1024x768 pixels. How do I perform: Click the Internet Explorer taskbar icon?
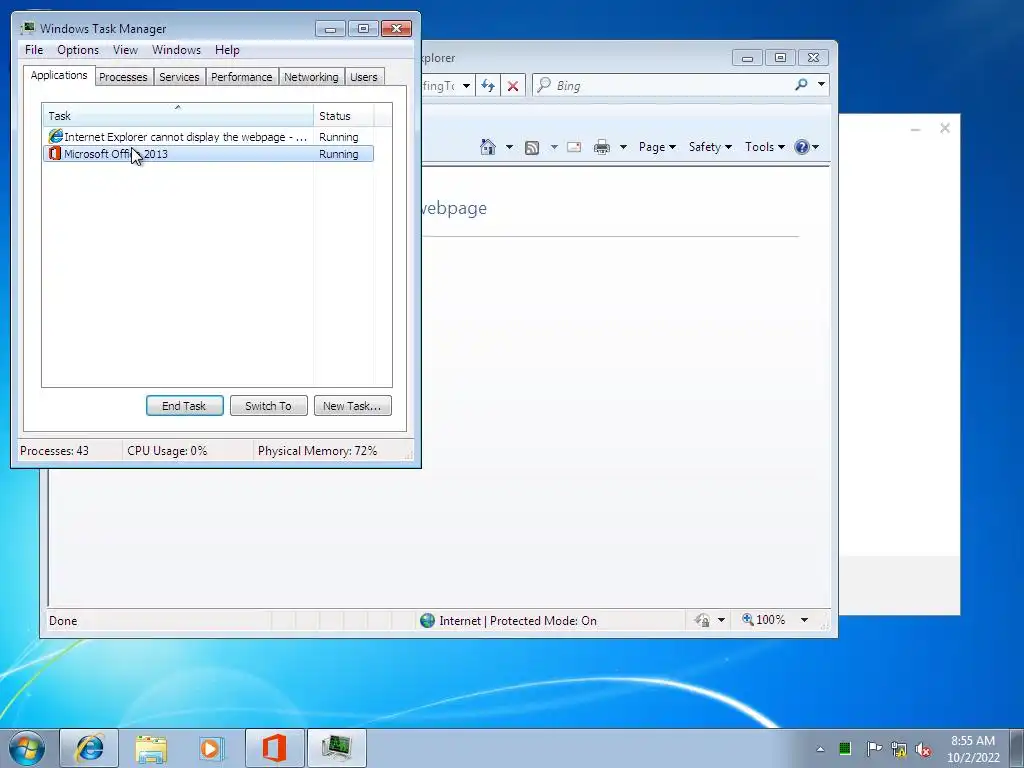tap(89, 748)
